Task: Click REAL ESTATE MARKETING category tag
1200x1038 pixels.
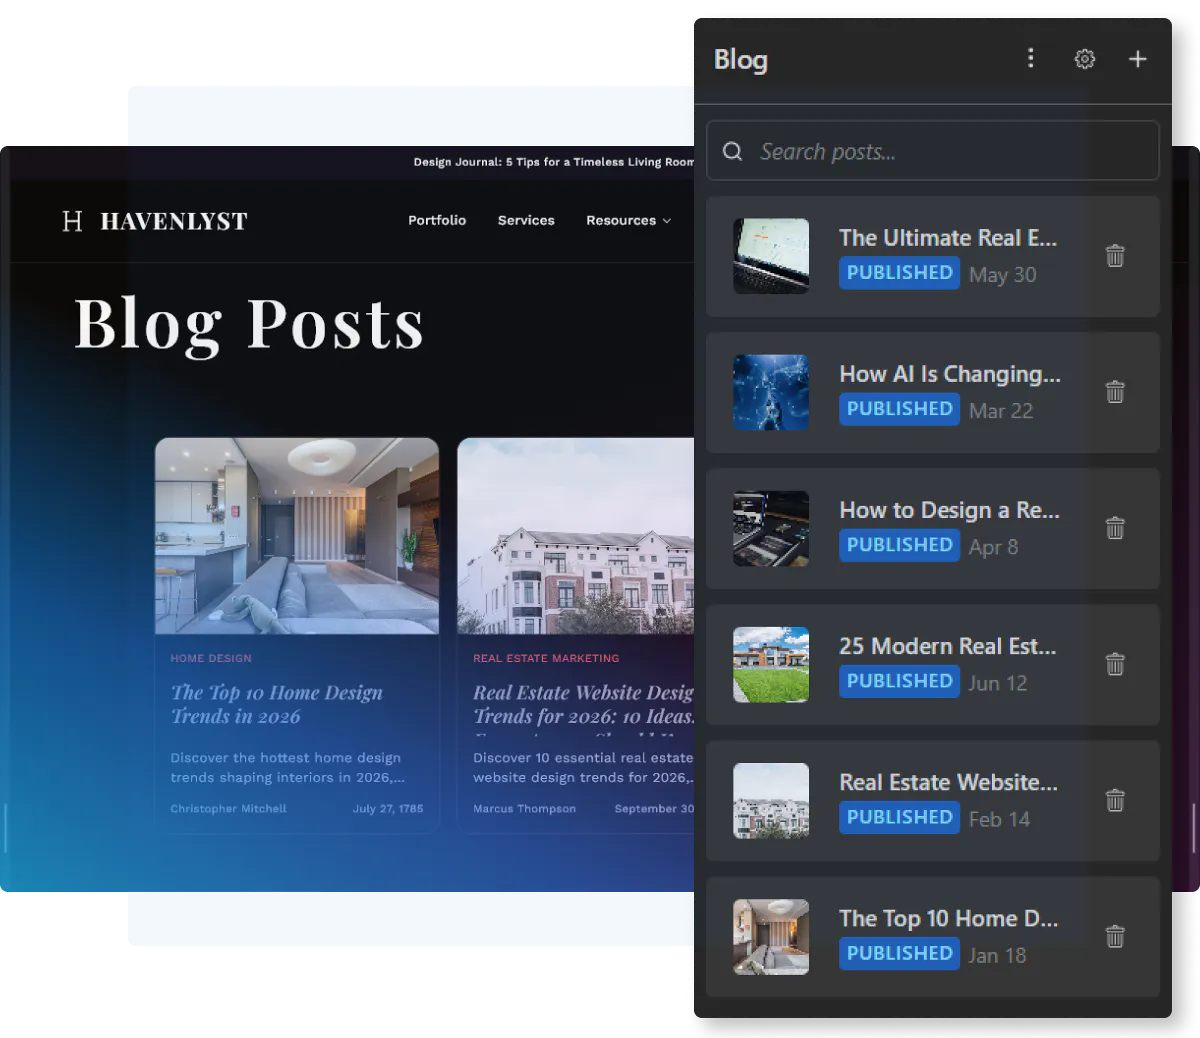Action: (546, 658)
